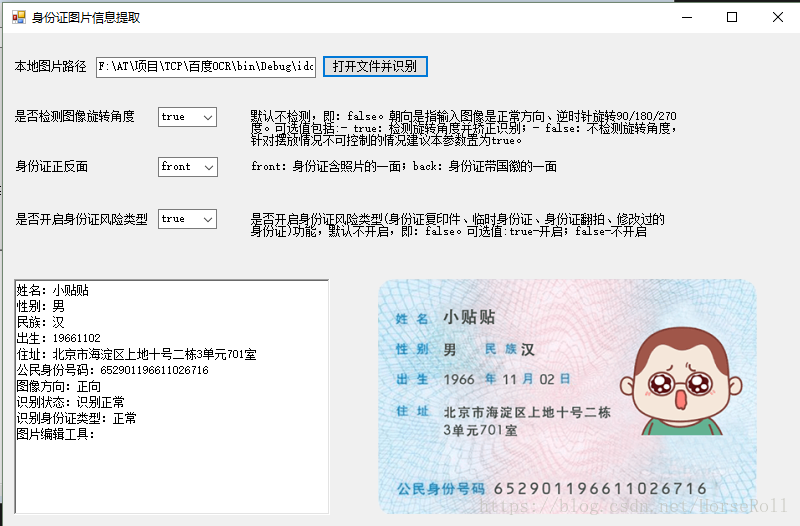Open the 是否检测图像旋转角度 dropdown
800x526 pixels.
[x=187, y=117]
